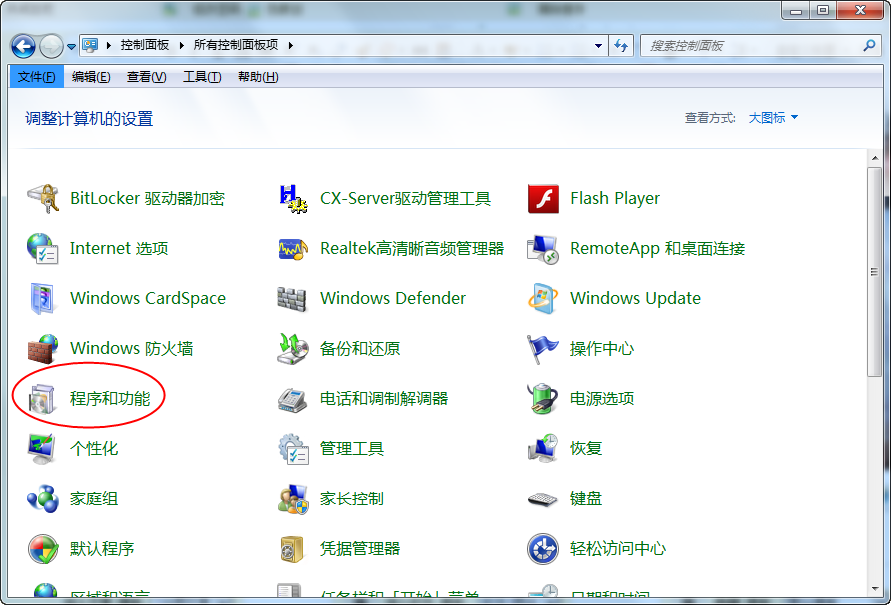Screen dimensions: 891x605
Task: Click the 恢复 recovery icon
Action: point(543,448)
